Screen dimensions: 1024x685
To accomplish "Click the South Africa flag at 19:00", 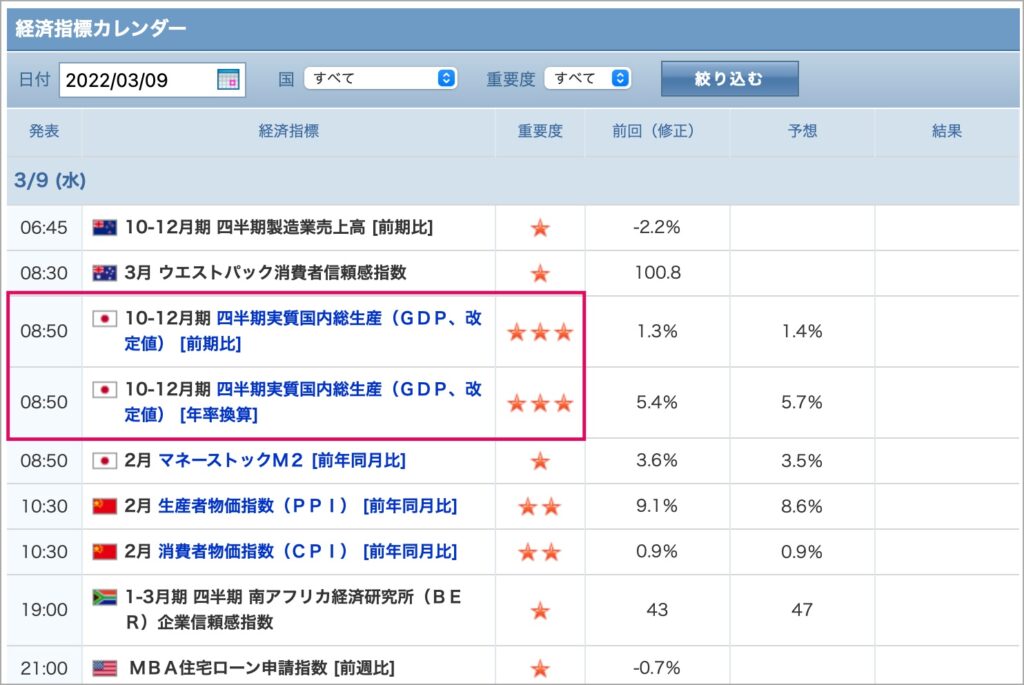I will (x=104, y=597).
